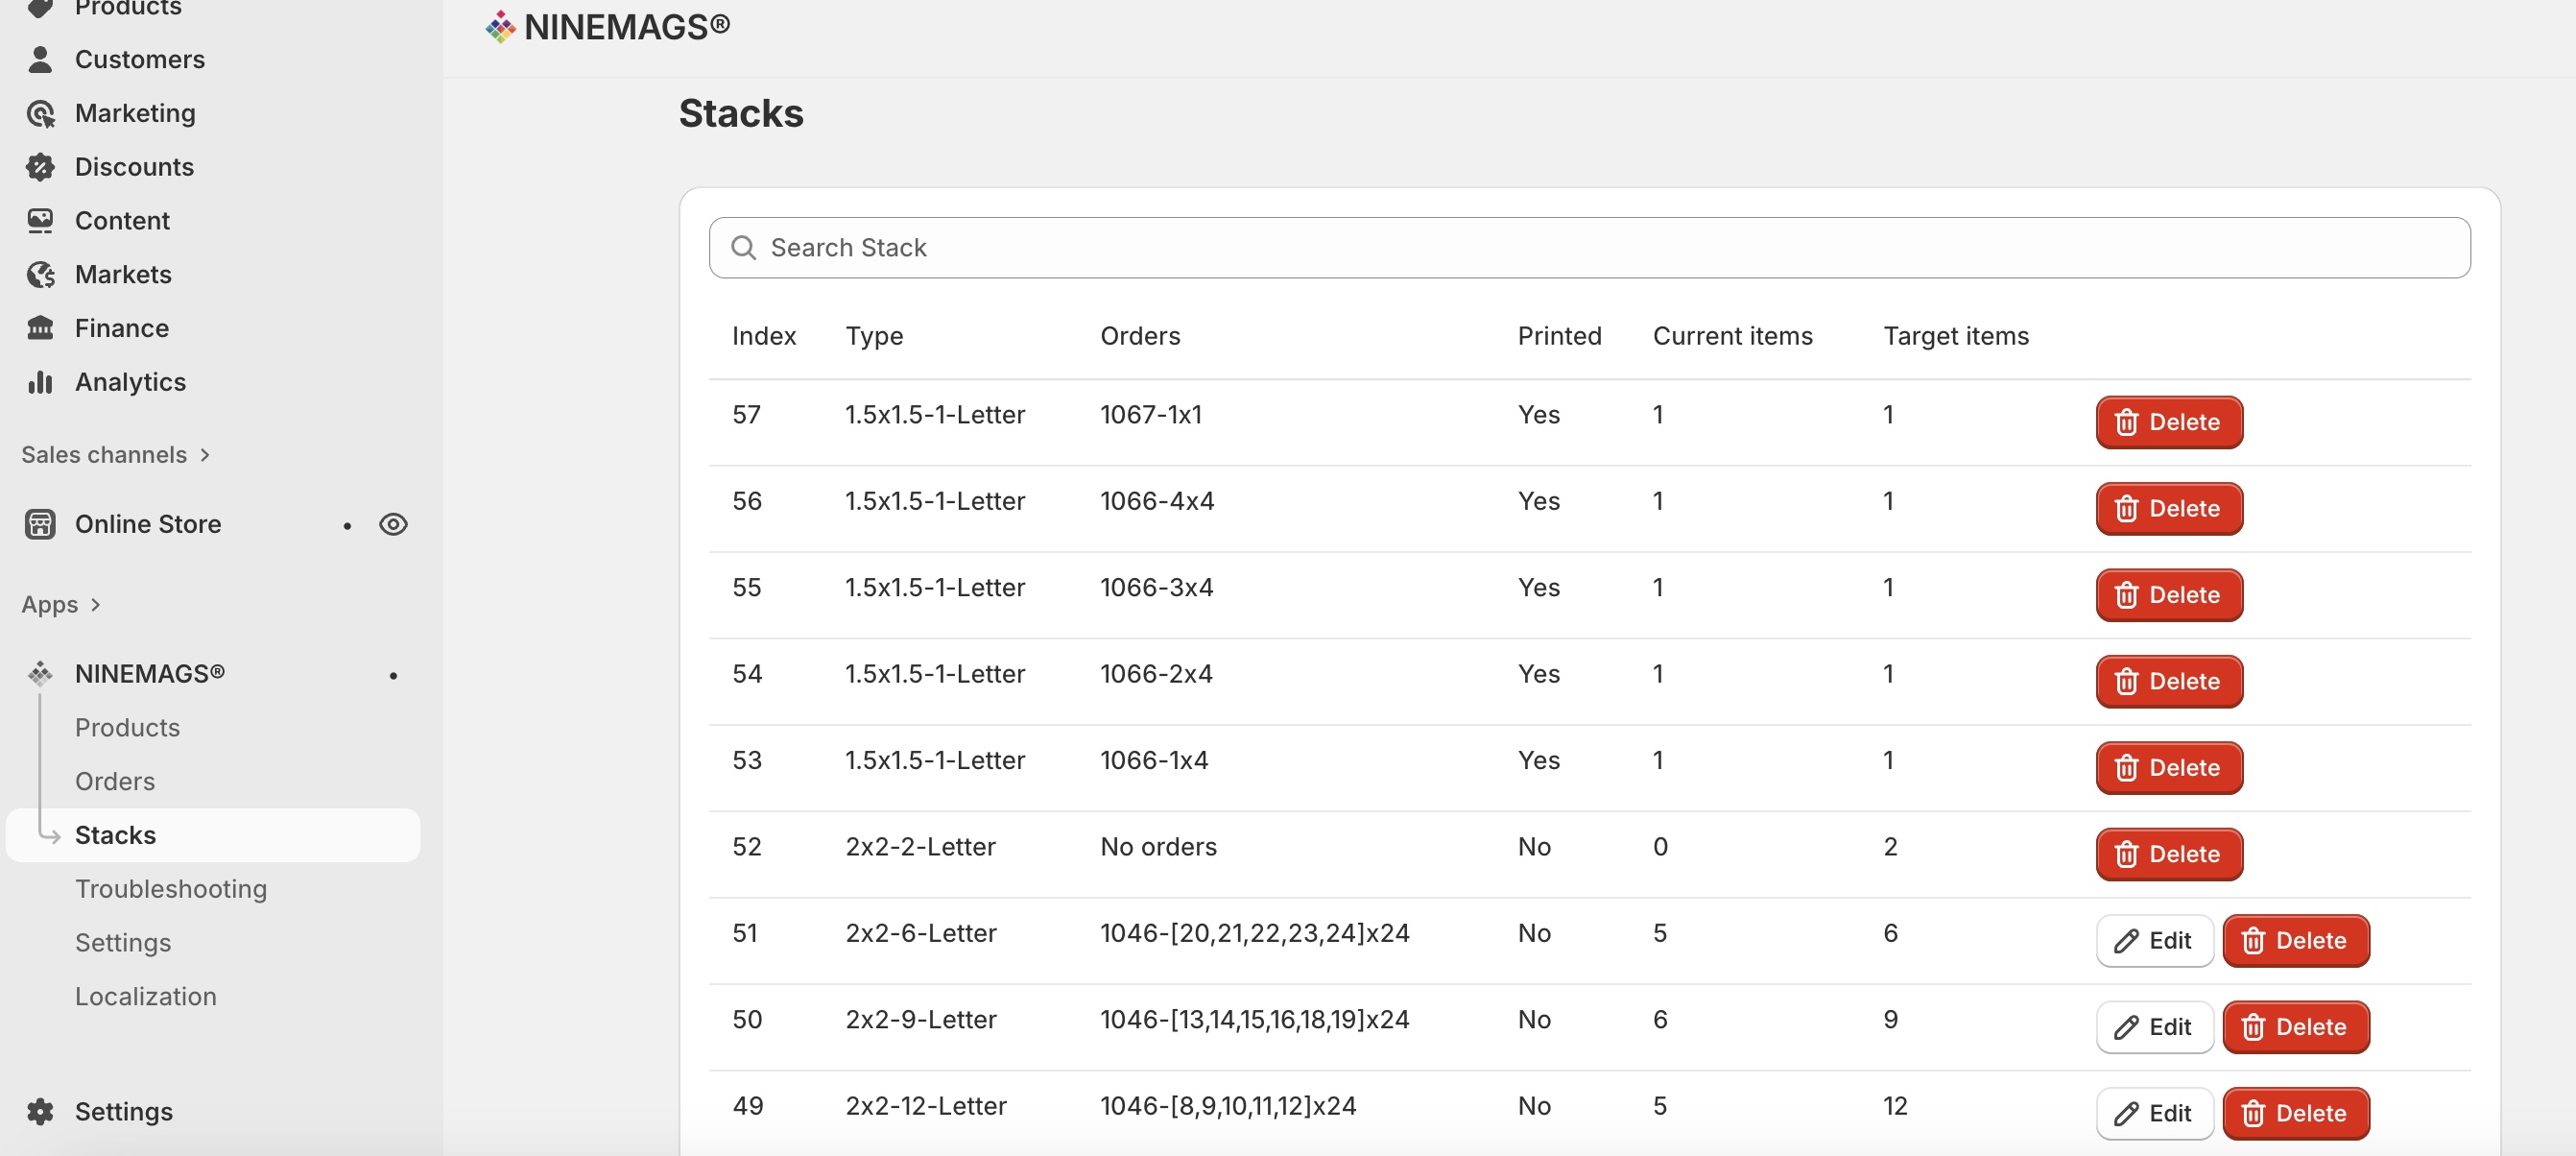The width and height of the screenshot is (2576, 1156).
Task: Open the NINEMAGS app in sidebar
Action: 149,674
